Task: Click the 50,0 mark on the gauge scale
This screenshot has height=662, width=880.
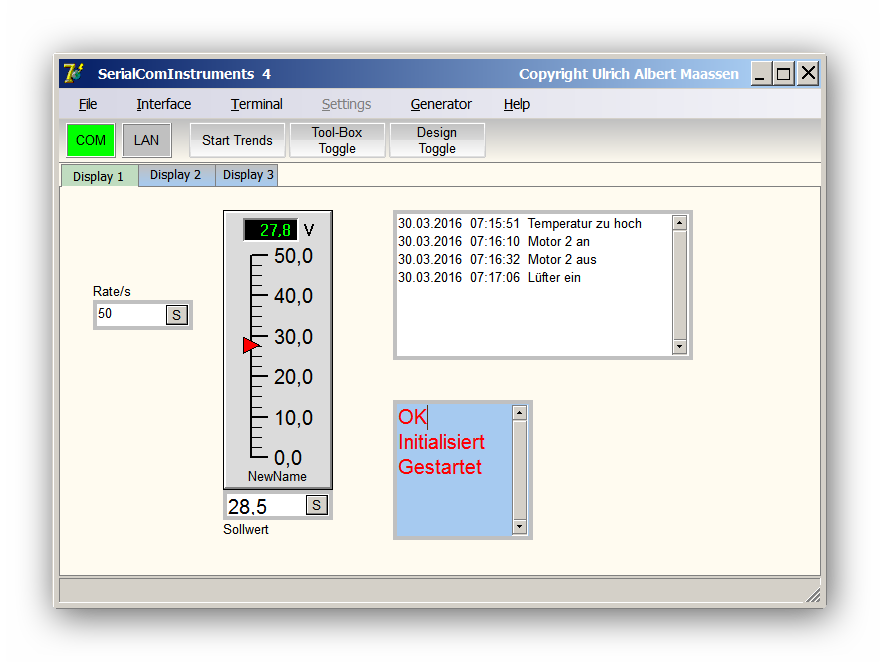Action: pyautogui.click(x=293, y=256)
